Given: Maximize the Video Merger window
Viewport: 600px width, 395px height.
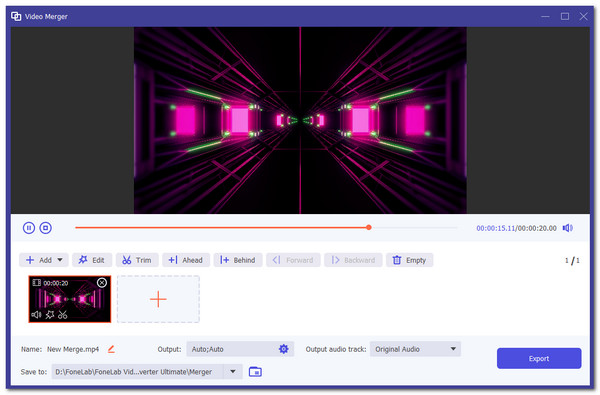Looking at the screenshot, I should (x=564, y=16).
